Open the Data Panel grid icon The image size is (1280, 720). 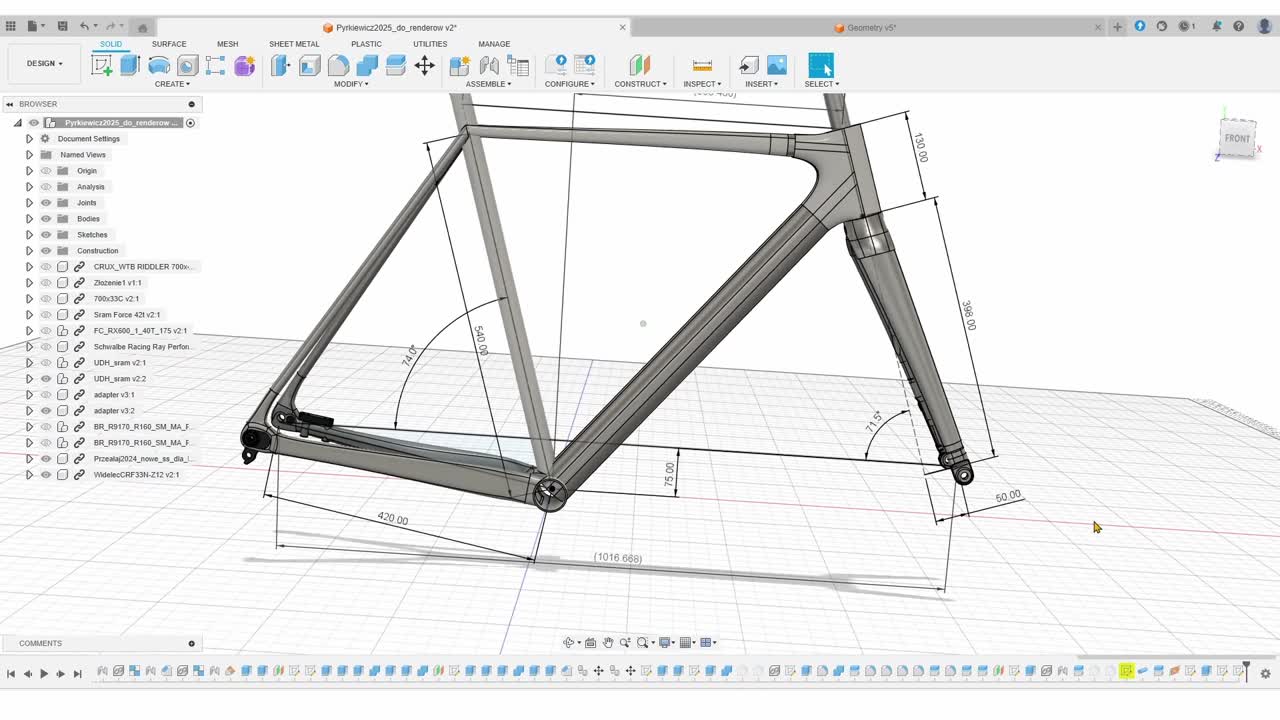point(11,26)
